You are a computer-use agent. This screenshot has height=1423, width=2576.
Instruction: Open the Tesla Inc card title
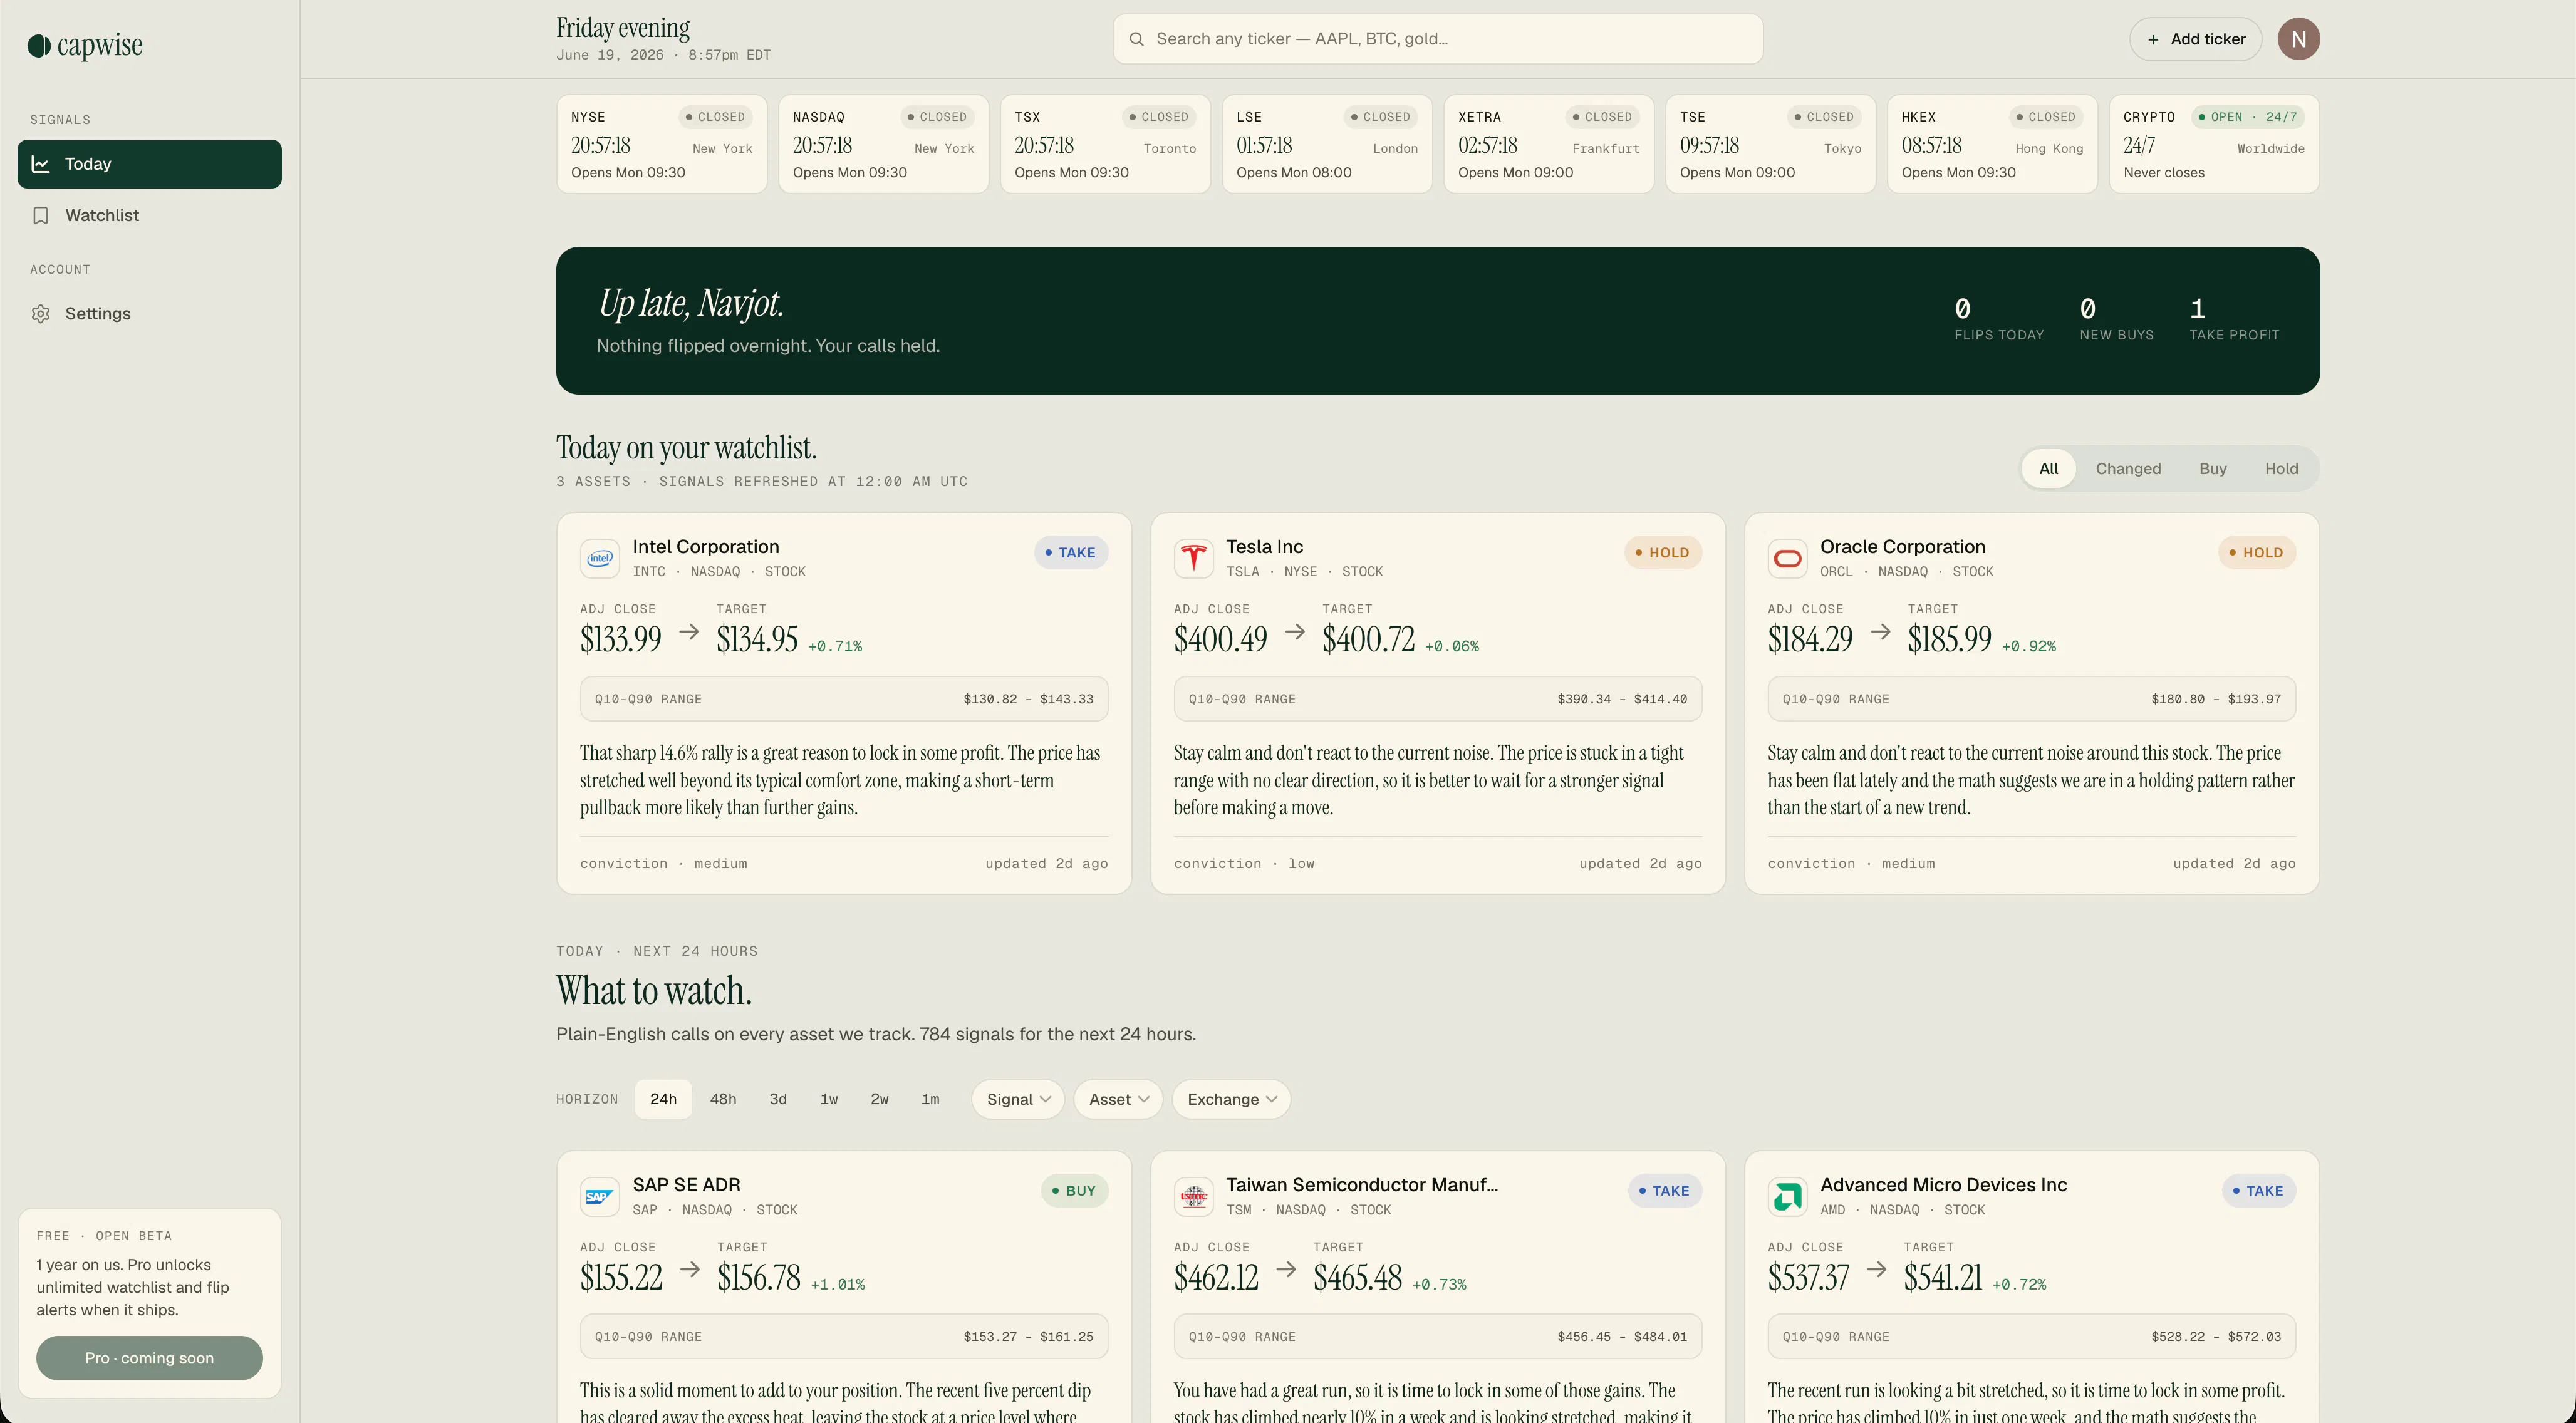tap(1264, 547)
